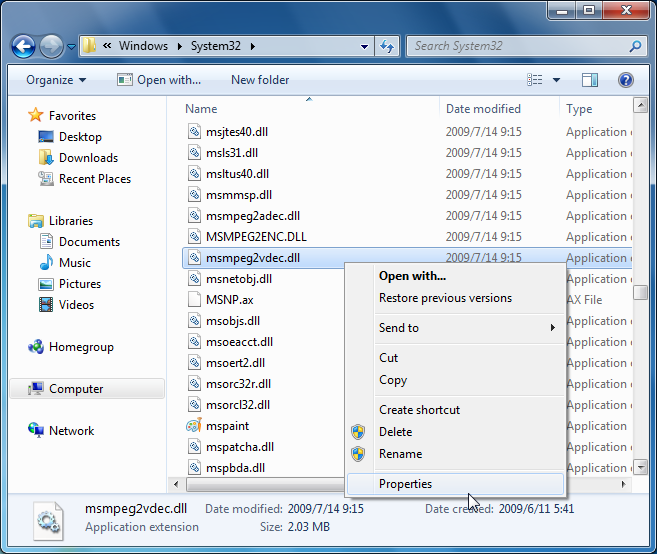The width and height of the screenshot is (657, 554).
Task: Click the mspaint application icon
Action: [194, 426]
